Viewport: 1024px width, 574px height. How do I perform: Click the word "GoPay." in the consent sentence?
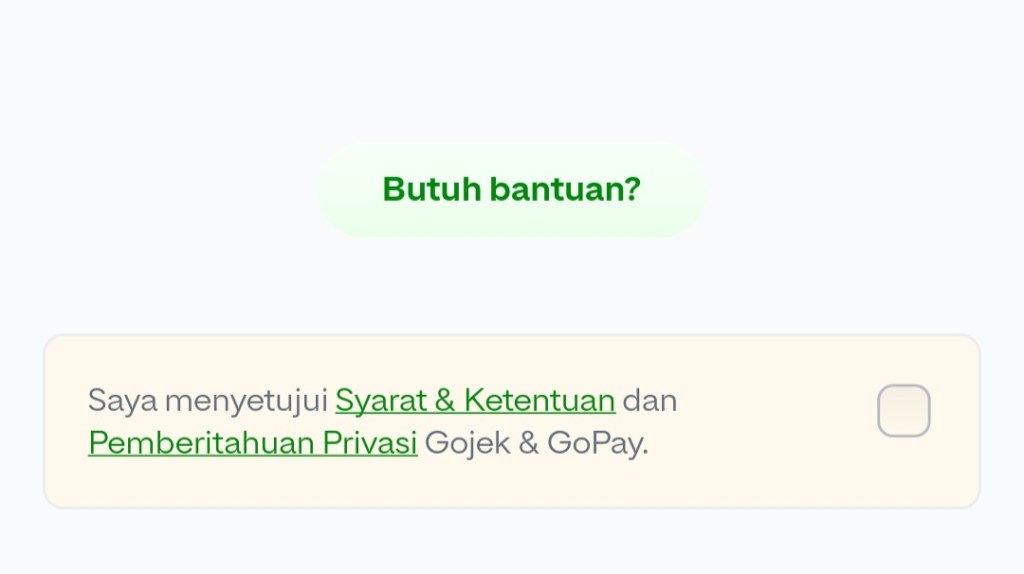coord(598,443)
